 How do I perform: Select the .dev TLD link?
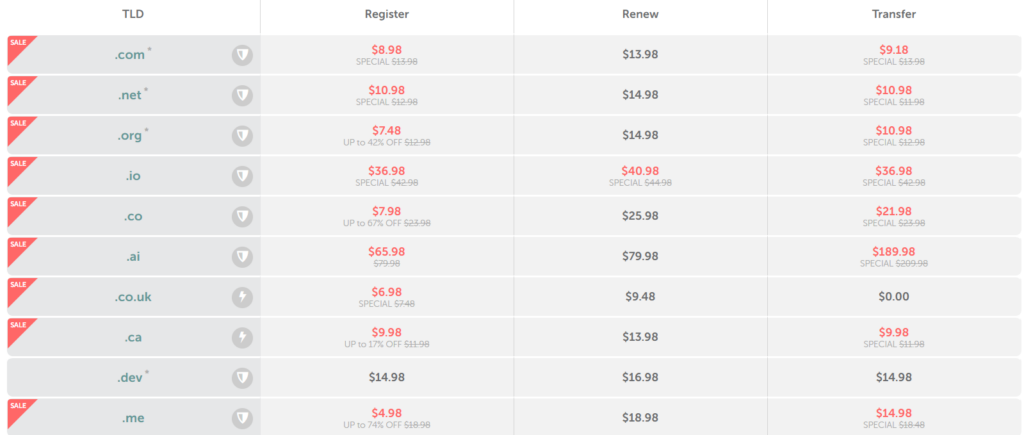(x=129, y=378)
